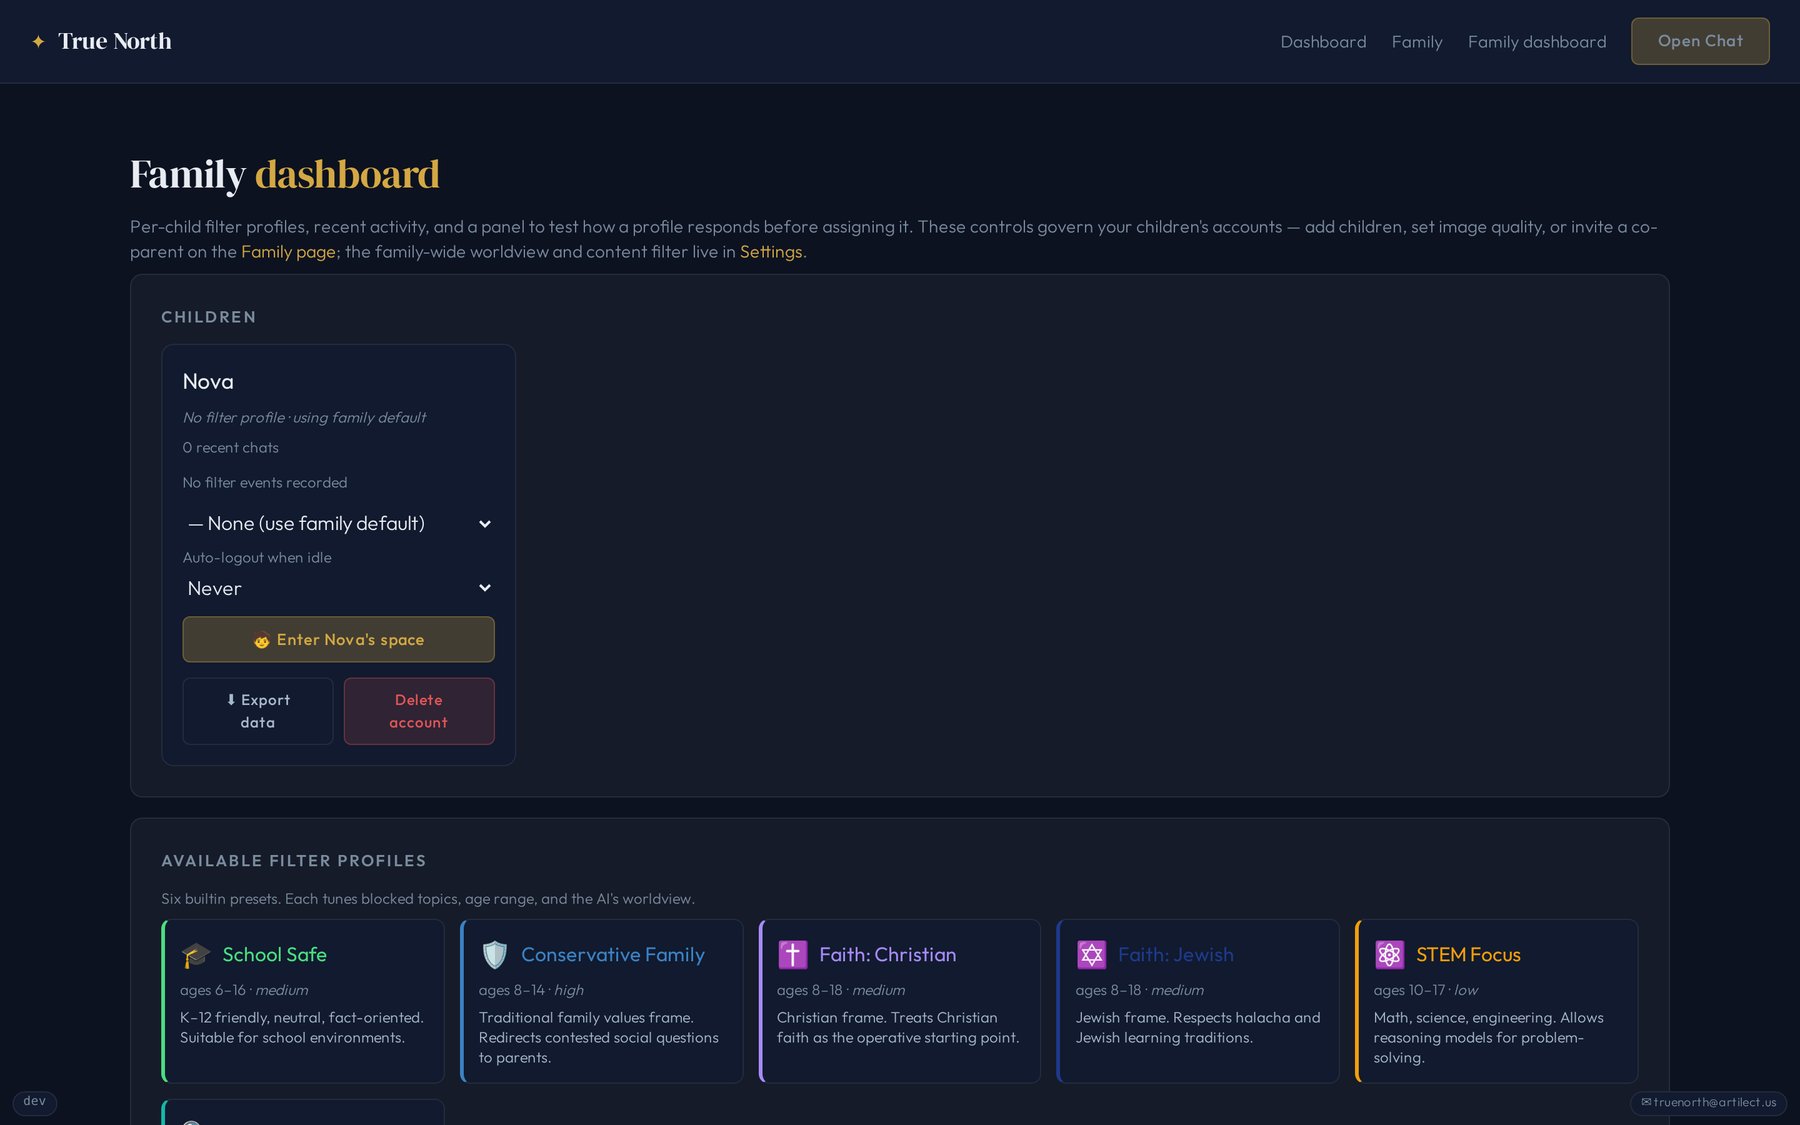Select the STEM Focus profile title

click(x=1468, y=955)
